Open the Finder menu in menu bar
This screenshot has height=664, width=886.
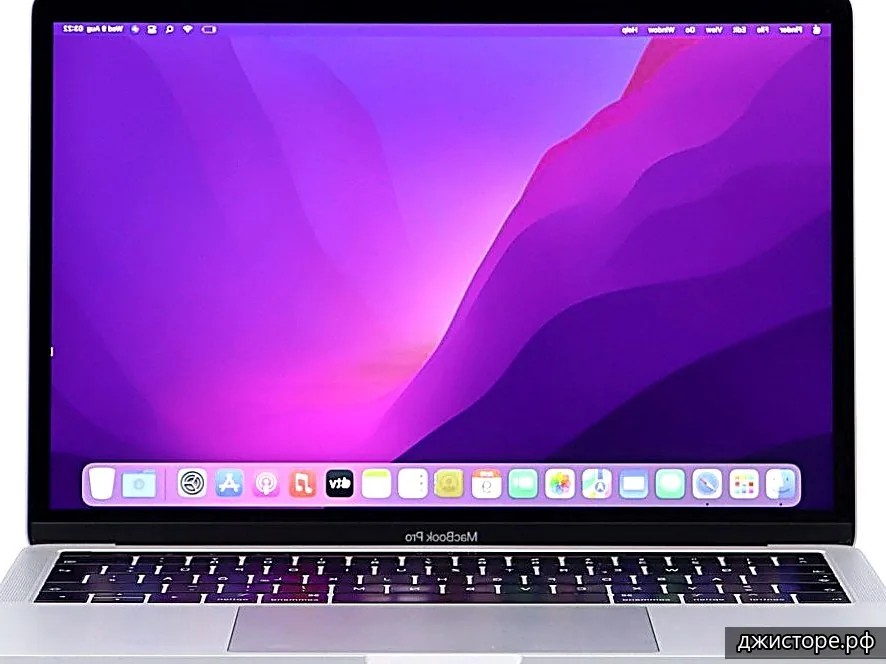(x=791, y=30)
